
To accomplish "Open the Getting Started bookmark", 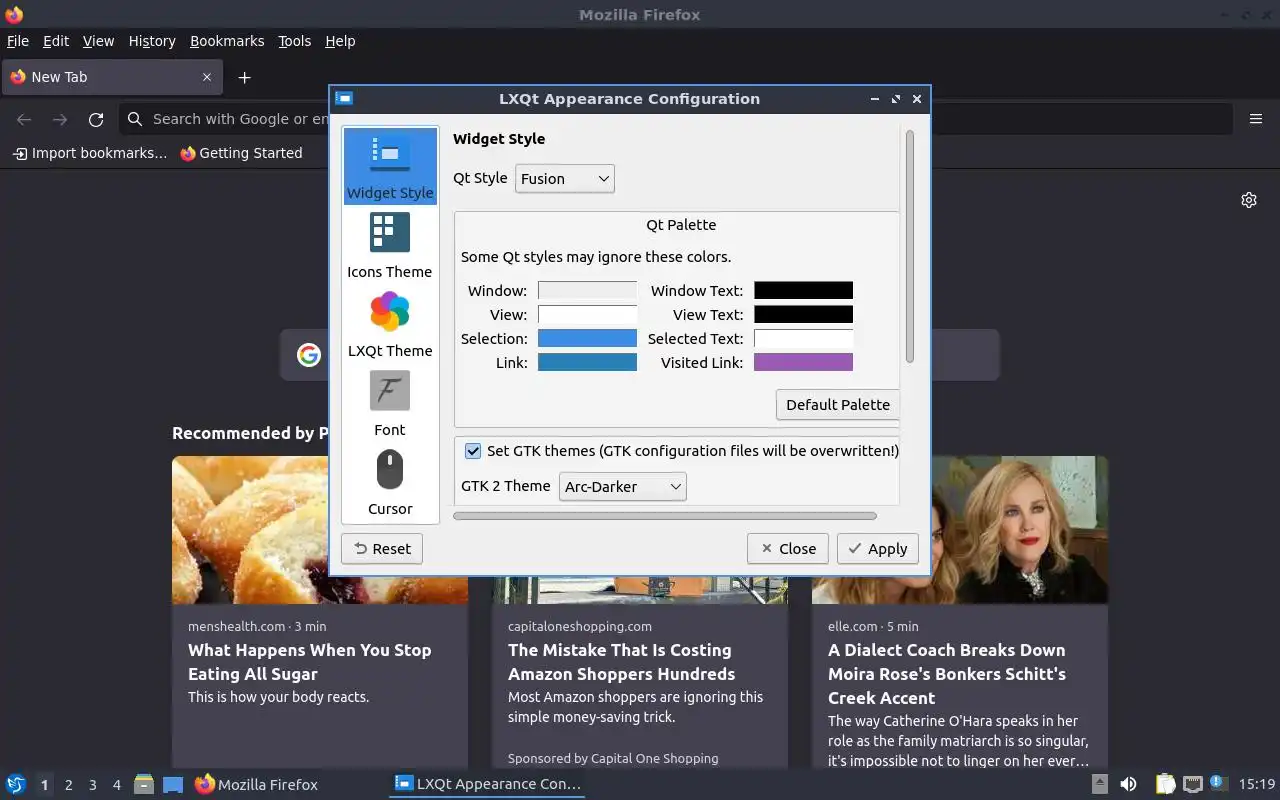I will click(x=241, y=153).
